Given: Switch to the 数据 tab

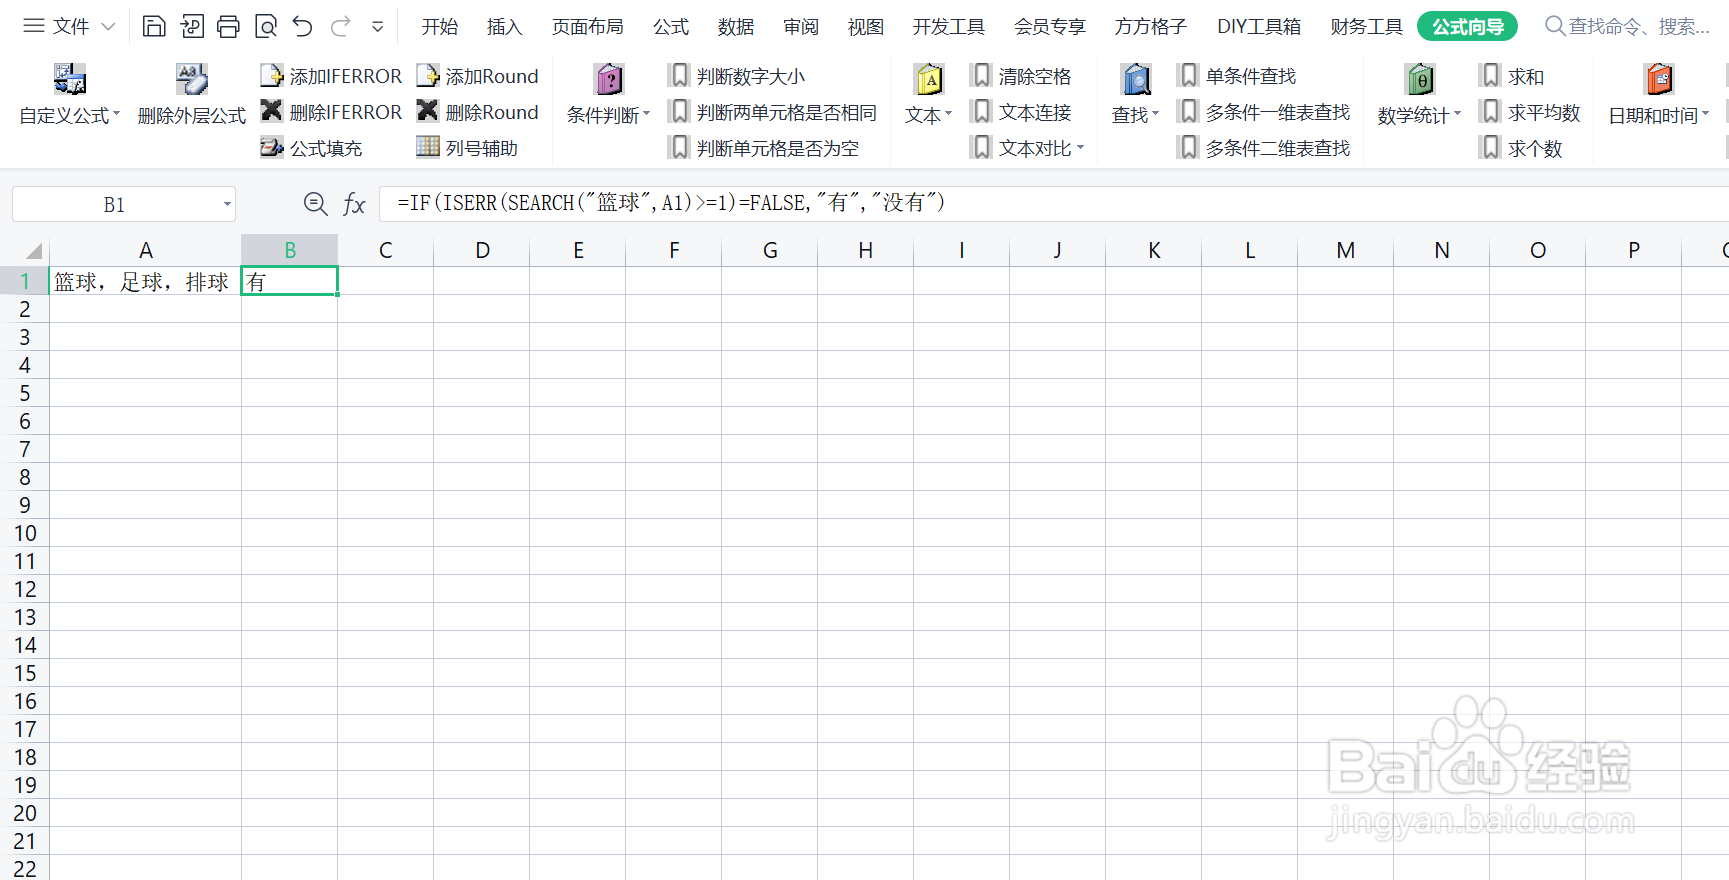Looking at the screenshot, I should (x=736, y=27).
